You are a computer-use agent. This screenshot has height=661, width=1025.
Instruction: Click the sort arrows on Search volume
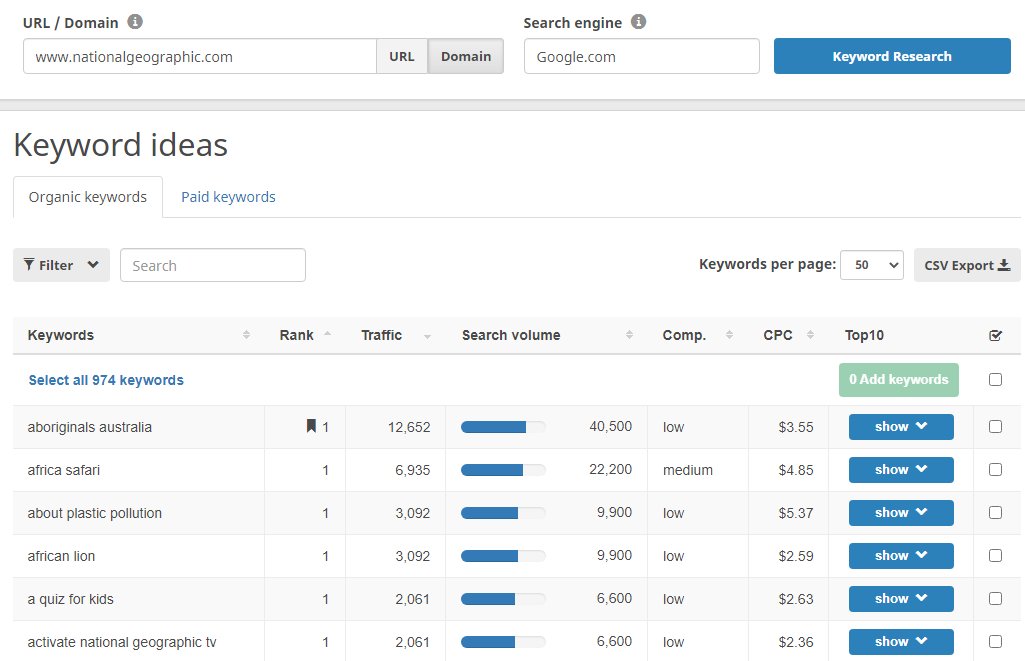click(x=628, y=335)
